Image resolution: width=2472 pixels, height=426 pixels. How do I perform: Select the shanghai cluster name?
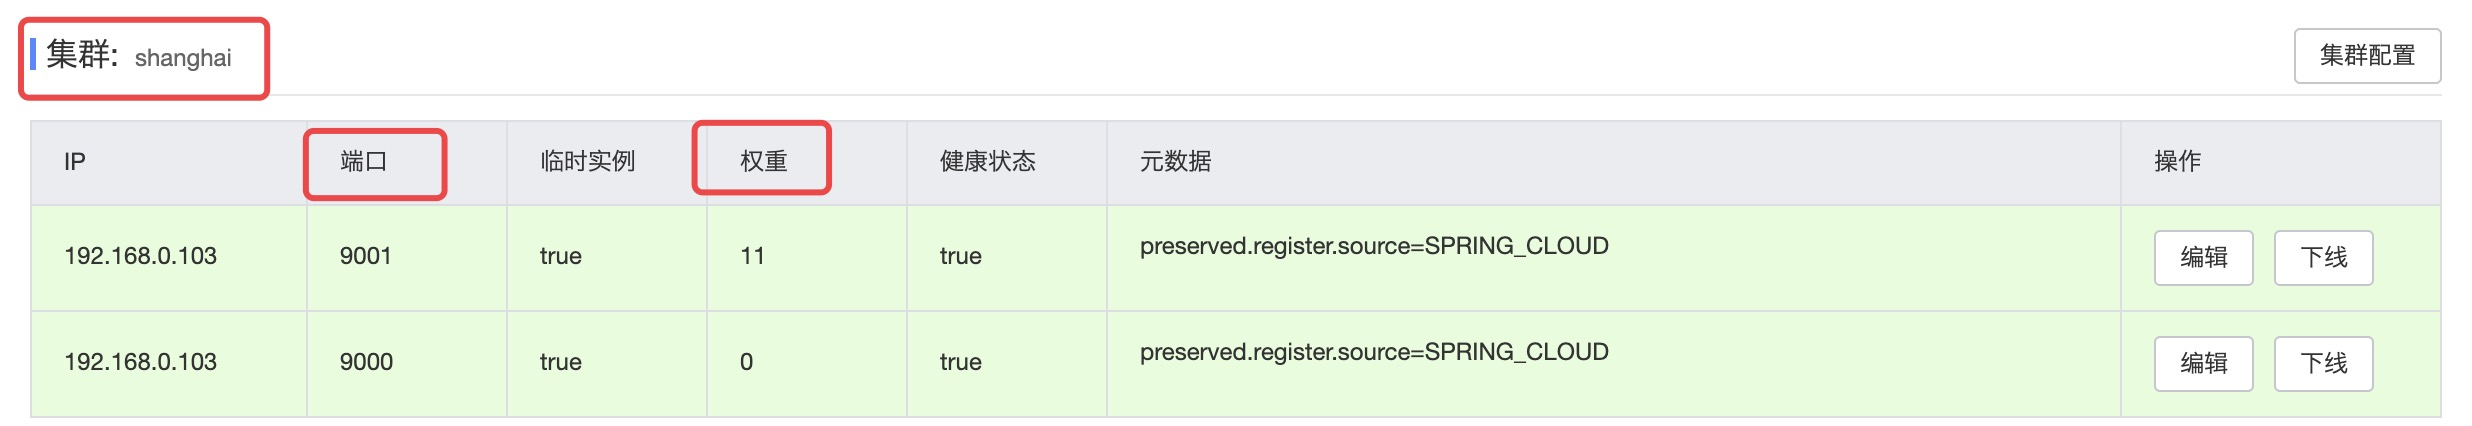(183, 59)
